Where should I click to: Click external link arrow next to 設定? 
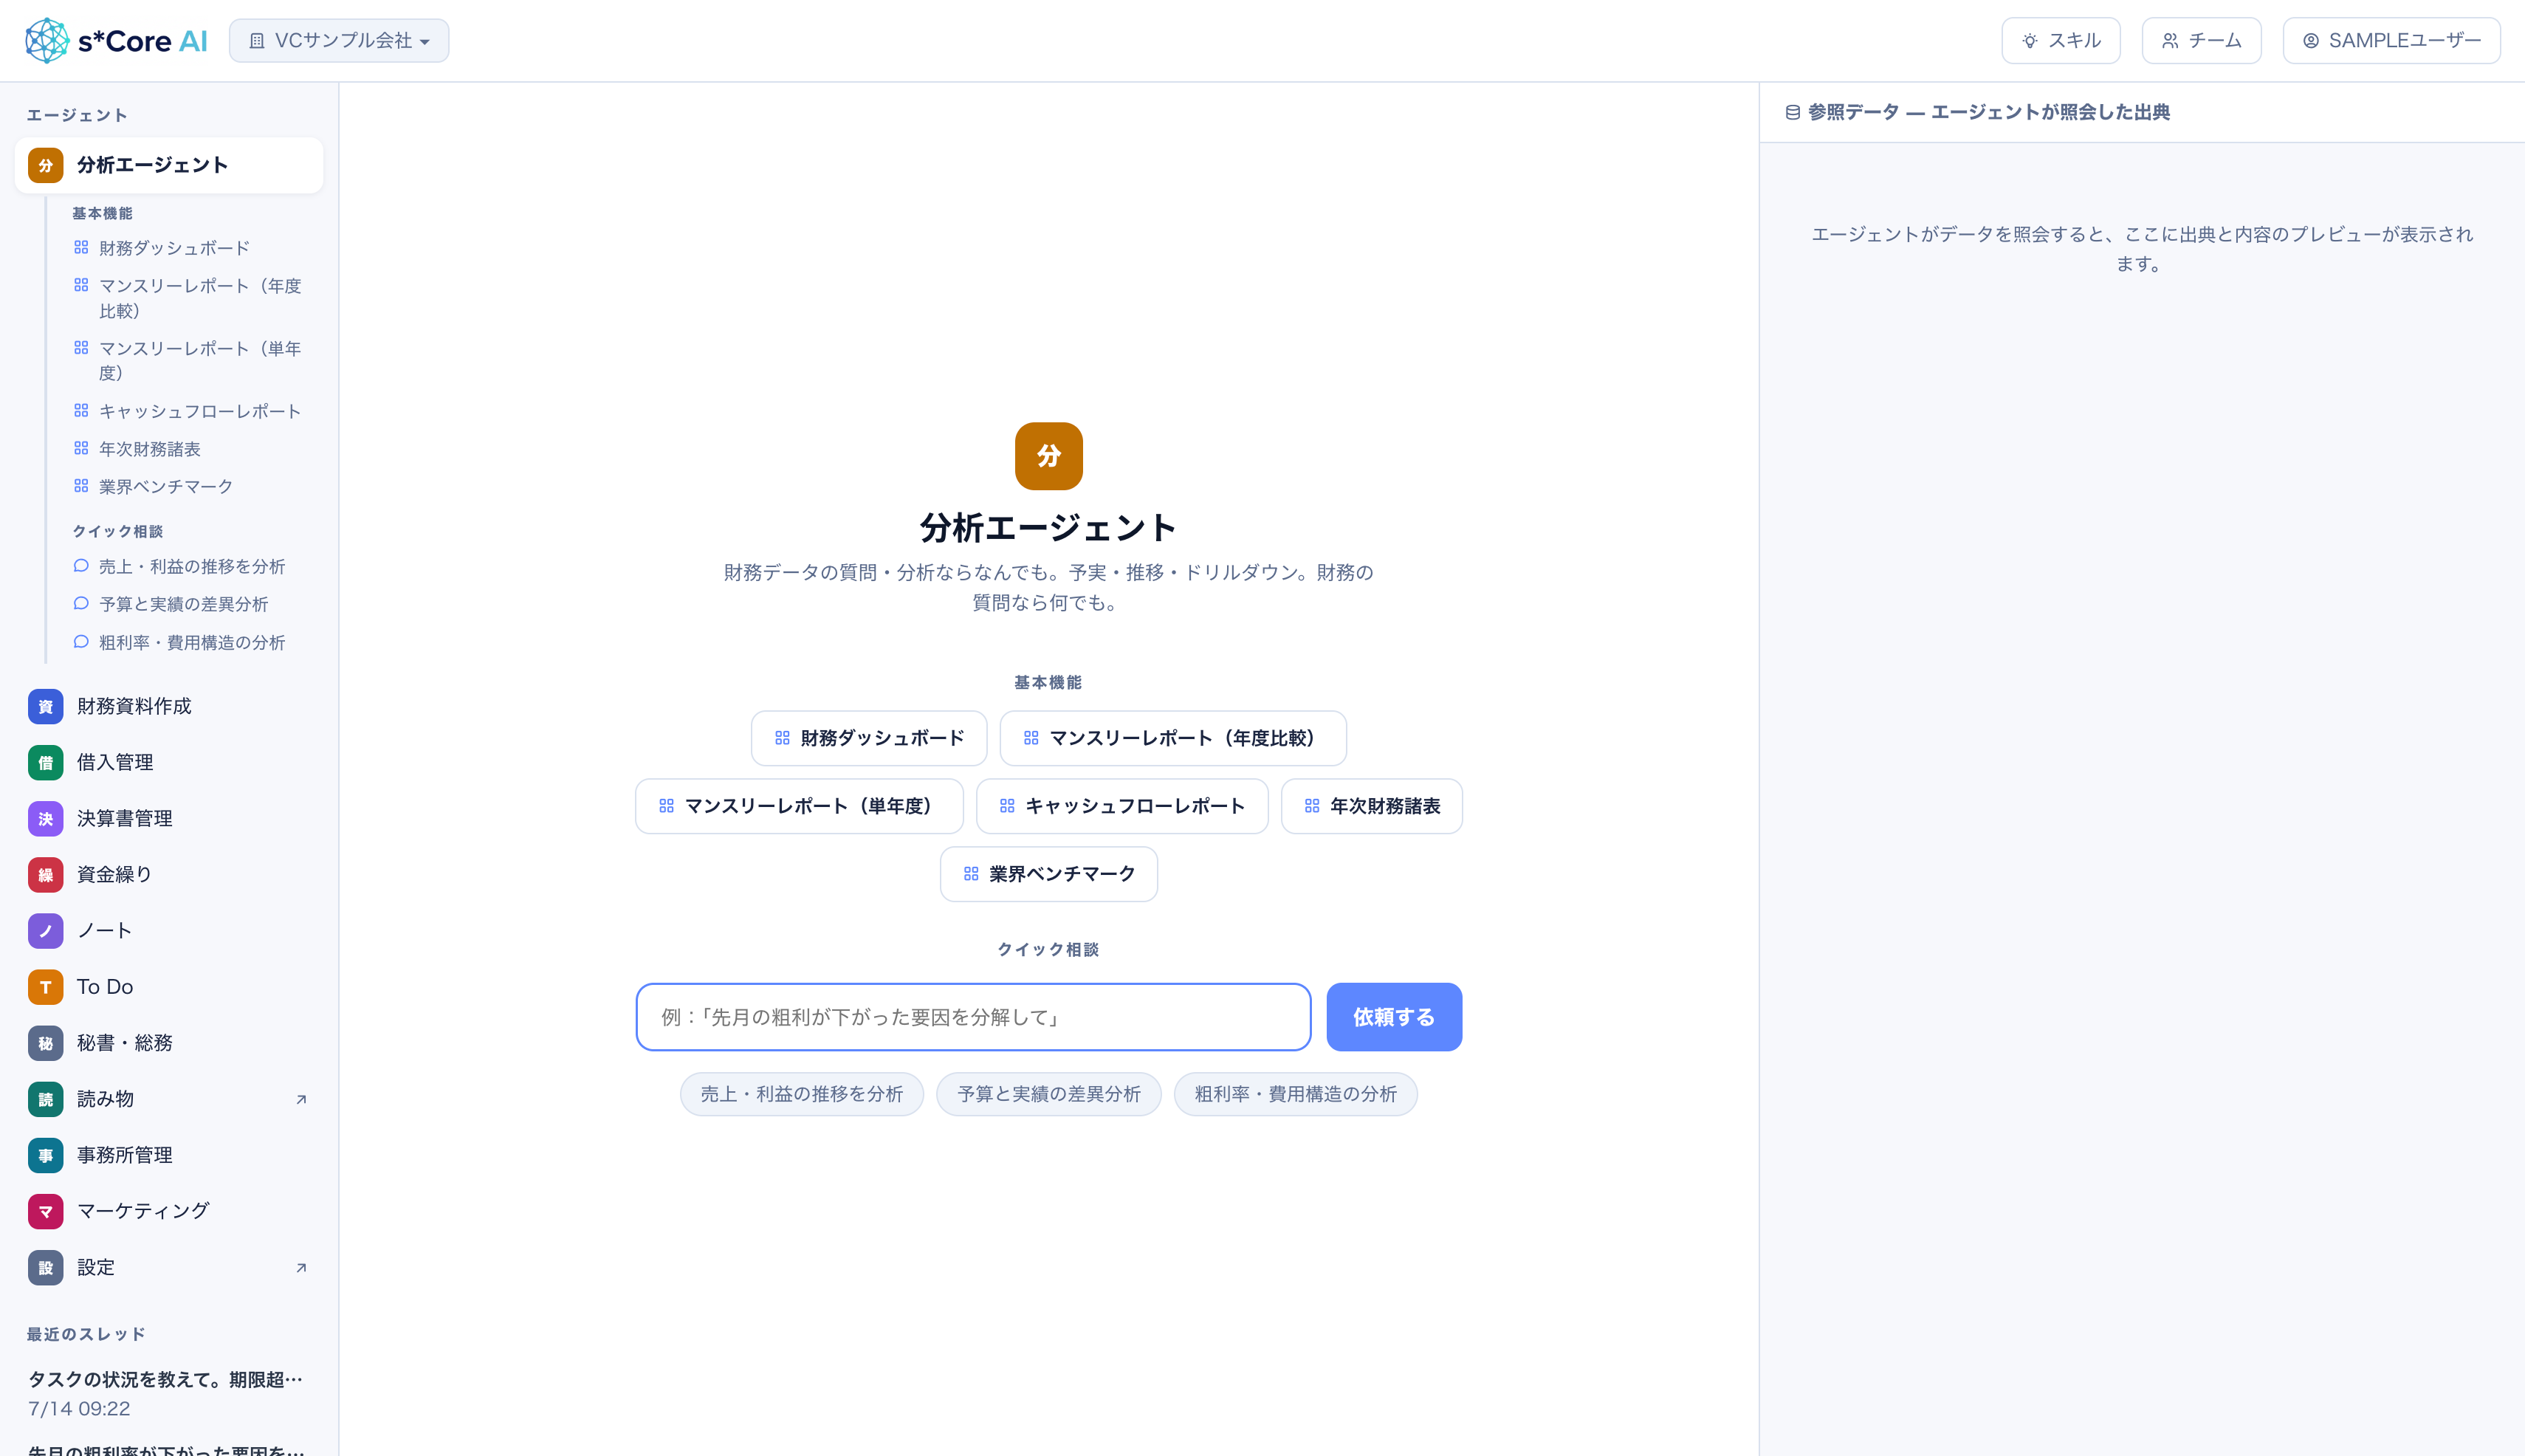pos(301,1267)
